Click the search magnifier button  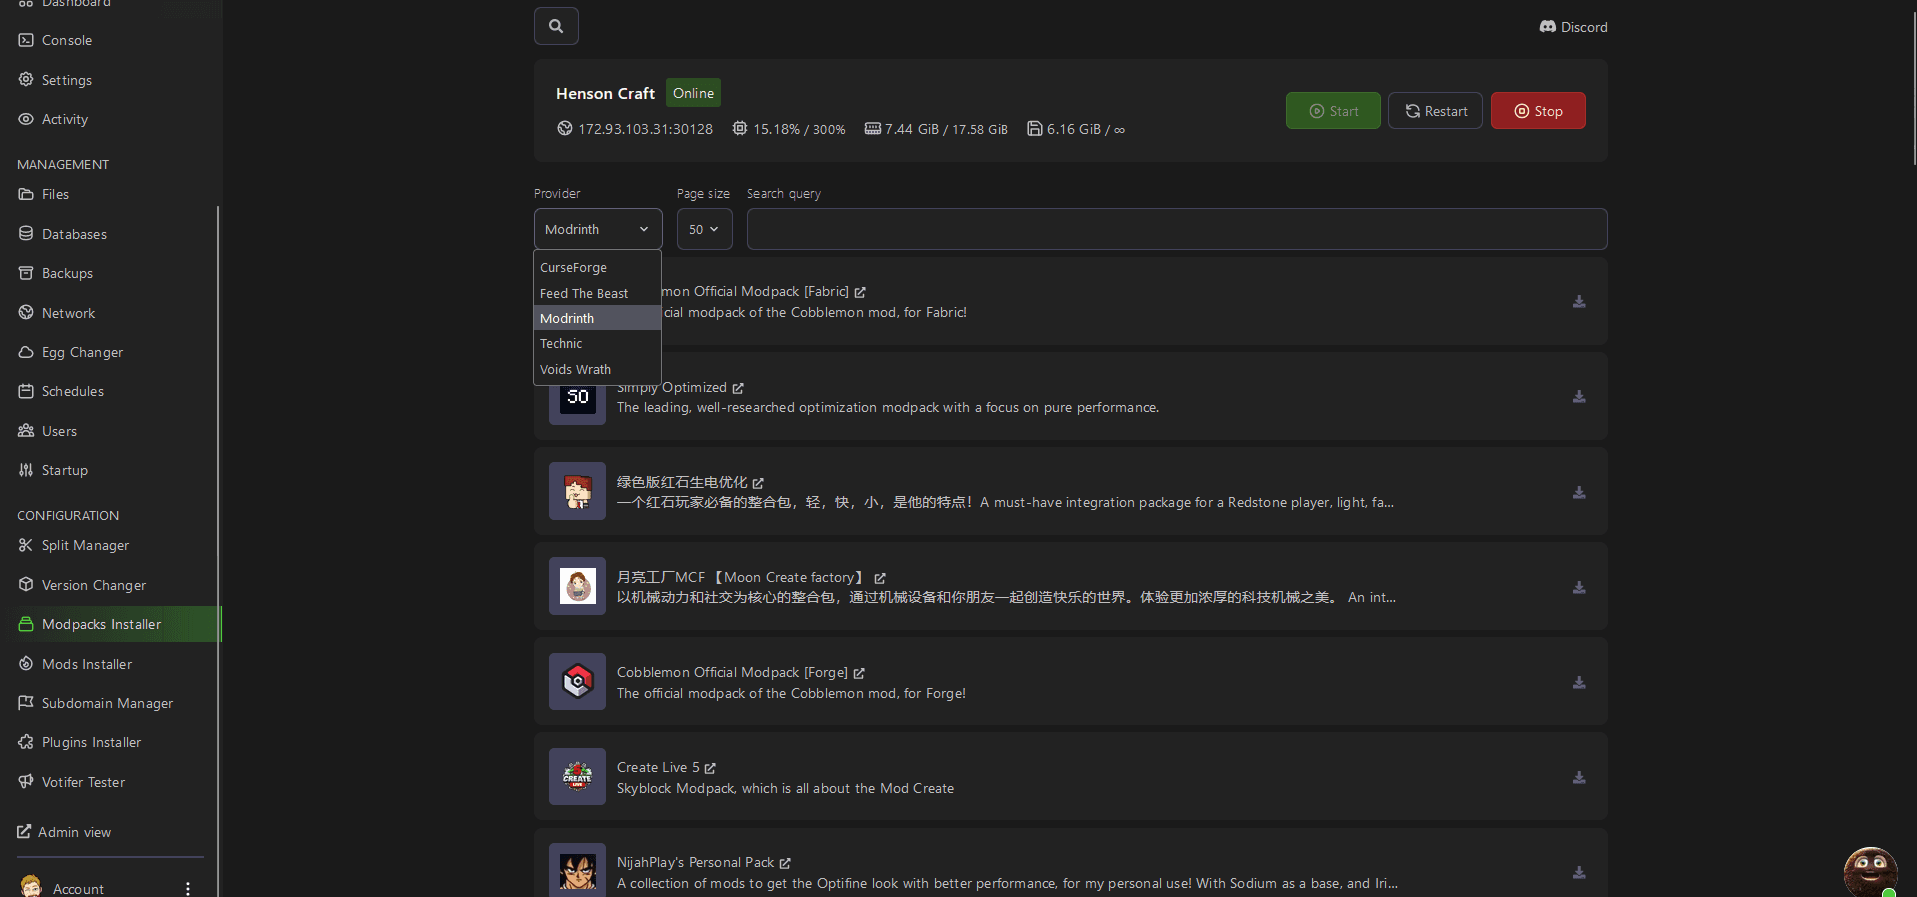(x=556, y=26)
